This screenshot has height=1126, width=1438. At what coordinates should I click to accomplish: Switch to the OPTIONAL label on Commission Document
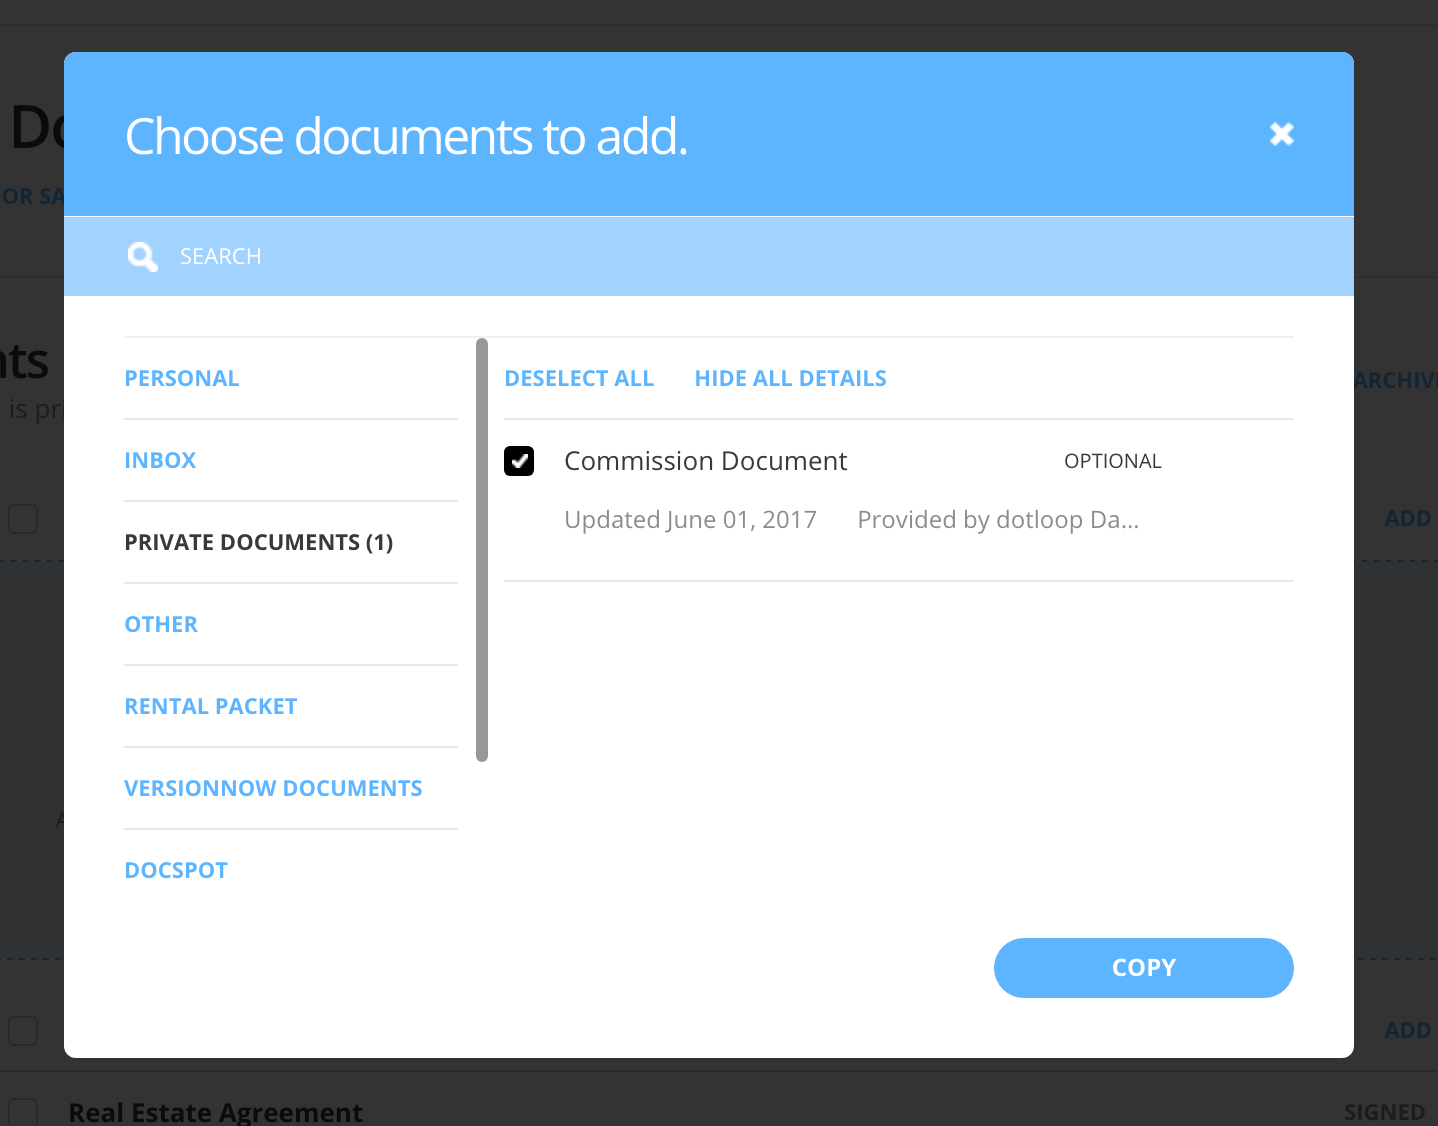click(1112, 461)
